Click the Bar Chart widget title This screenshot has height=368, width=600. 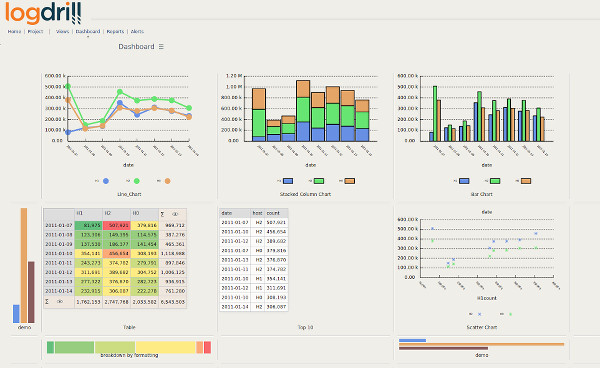pos(481,194)
